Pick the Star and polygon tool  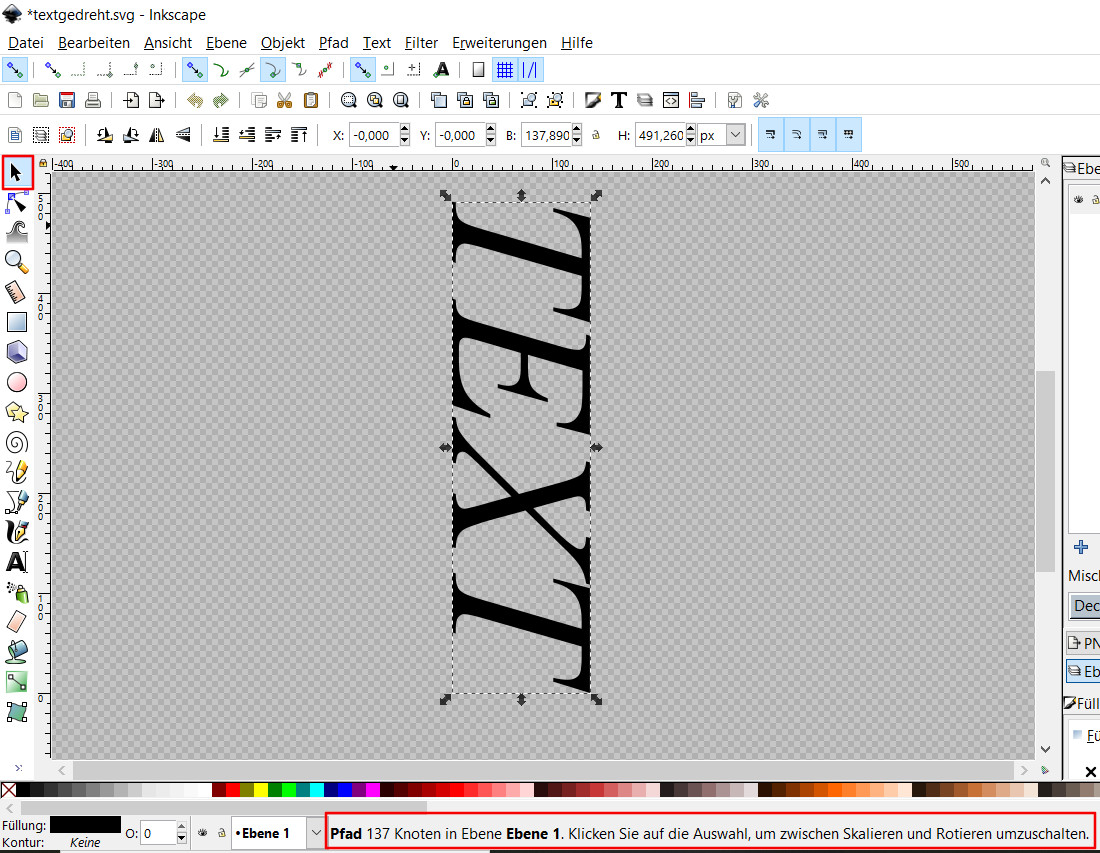tap(16, 412)
